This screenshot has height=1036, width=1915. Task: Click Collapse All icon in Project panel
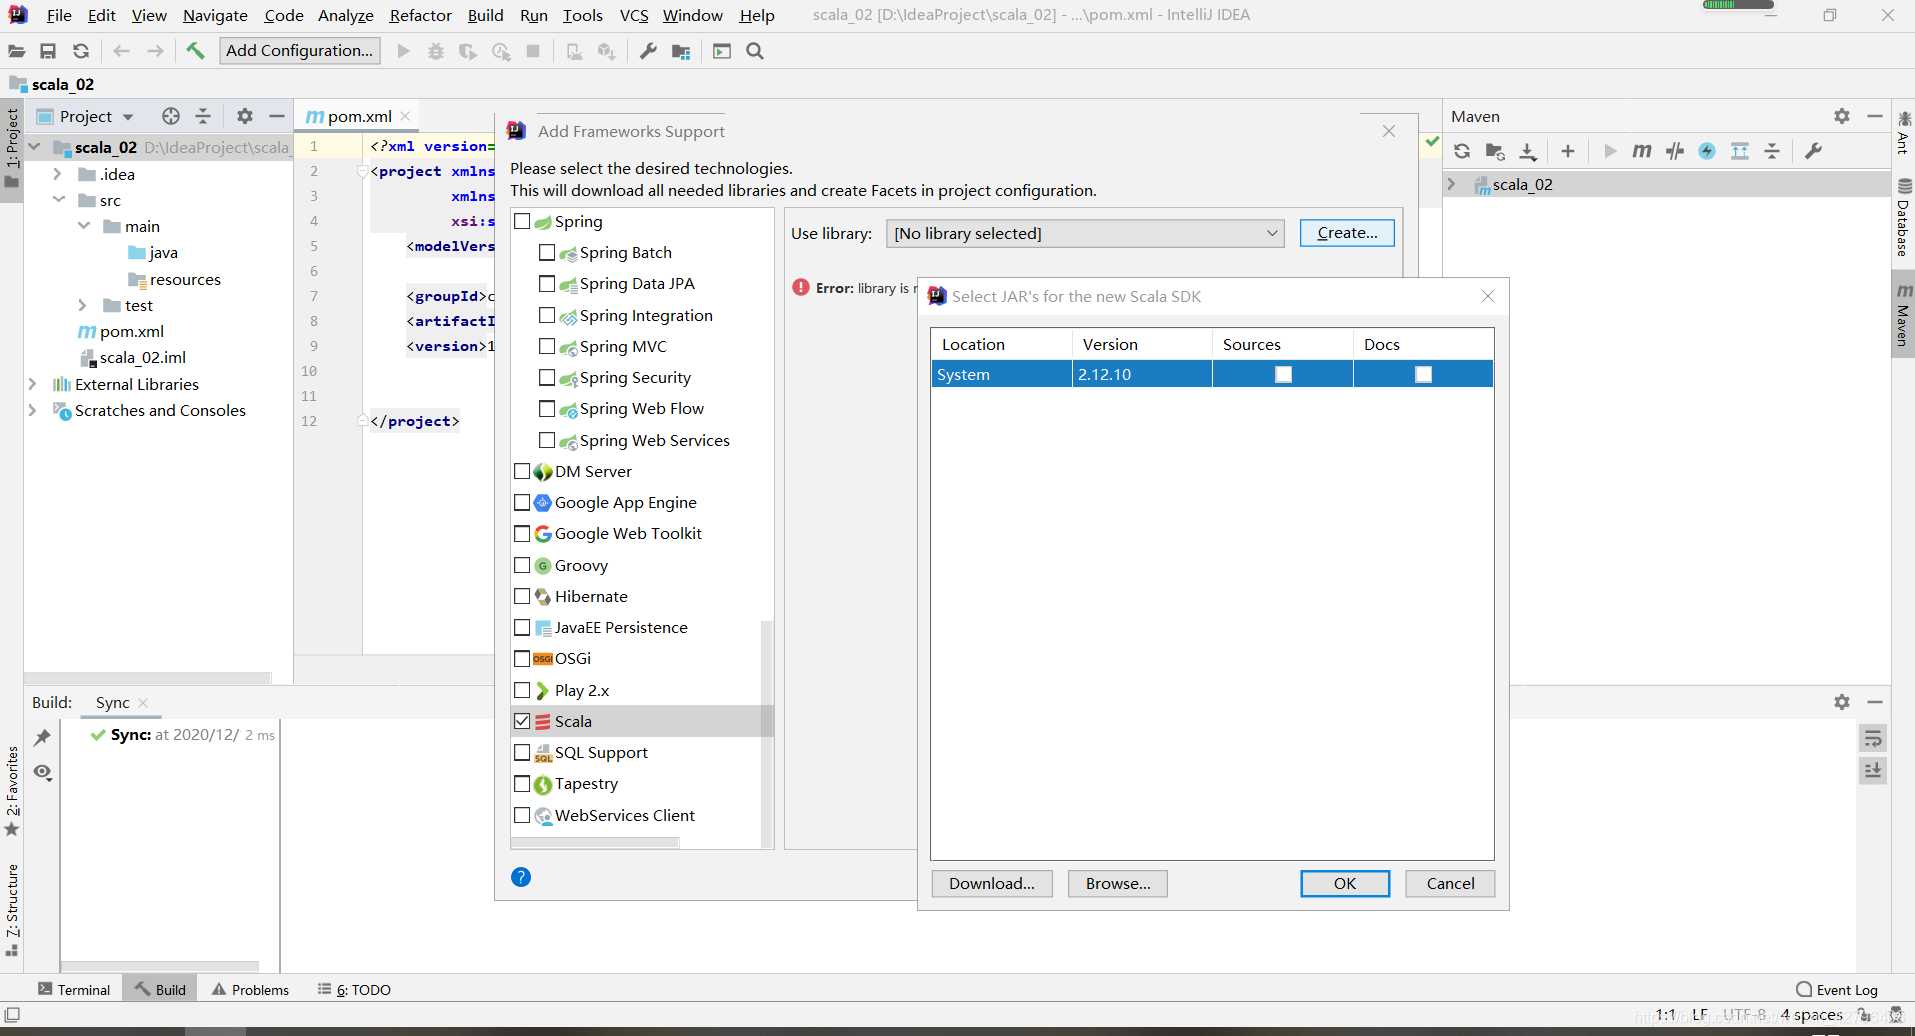(203, 116)
